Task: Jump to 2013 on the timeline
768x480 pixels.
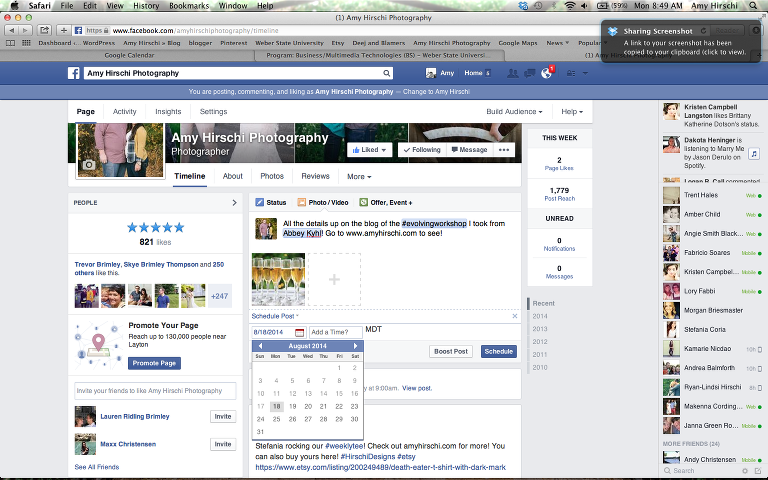Action: pos(540,329)
